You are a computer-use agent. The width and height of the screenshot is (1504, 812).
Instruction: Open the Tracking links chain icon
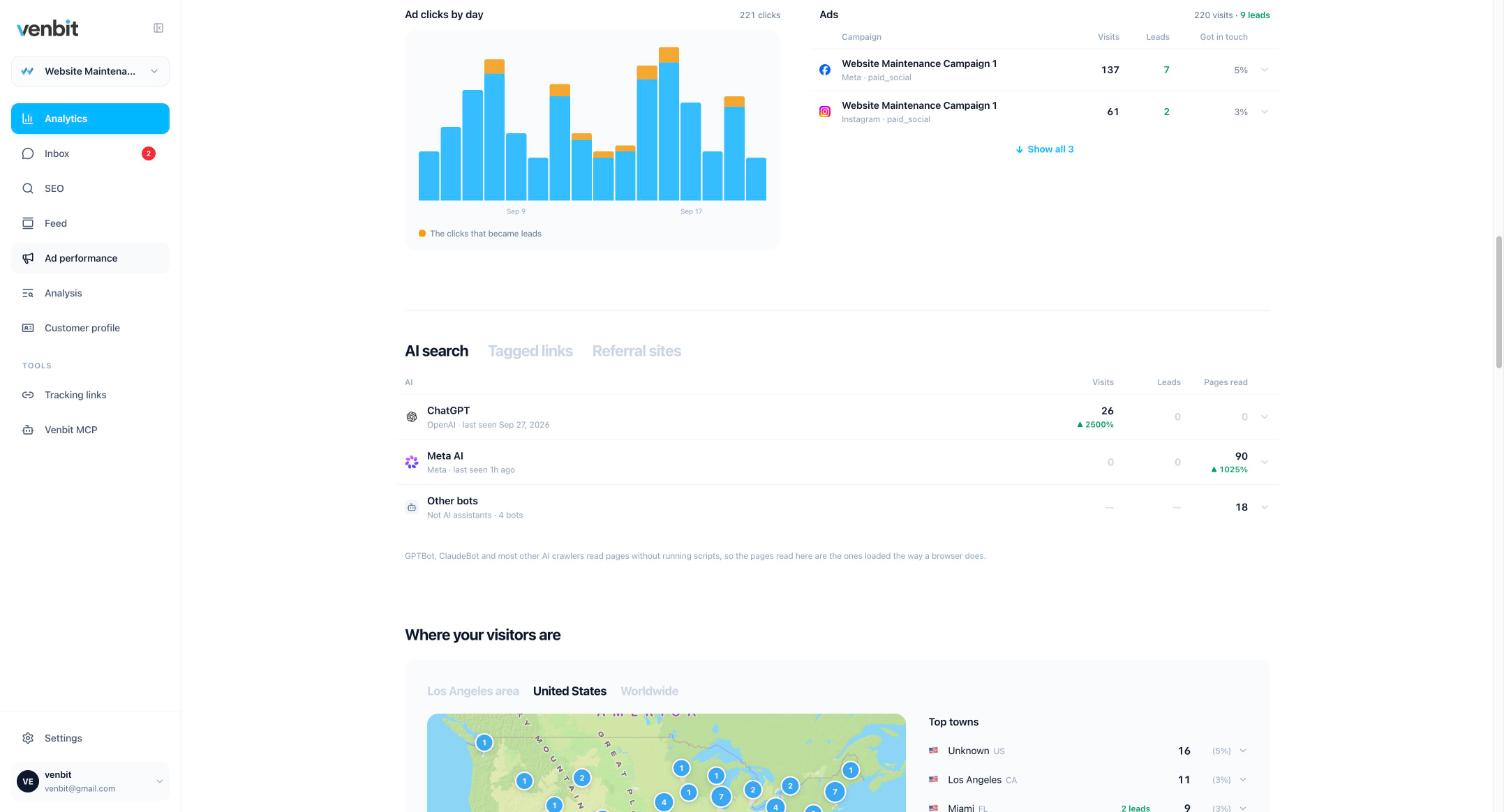pos(28,395)
